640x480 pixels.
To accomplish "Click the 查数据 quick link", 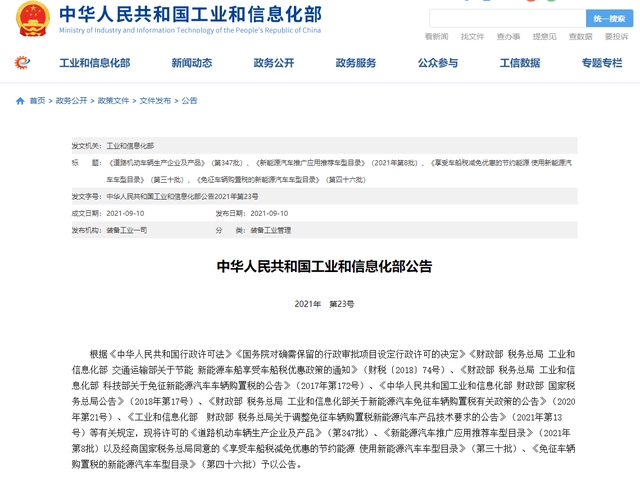I will click(x=580, y=37).
